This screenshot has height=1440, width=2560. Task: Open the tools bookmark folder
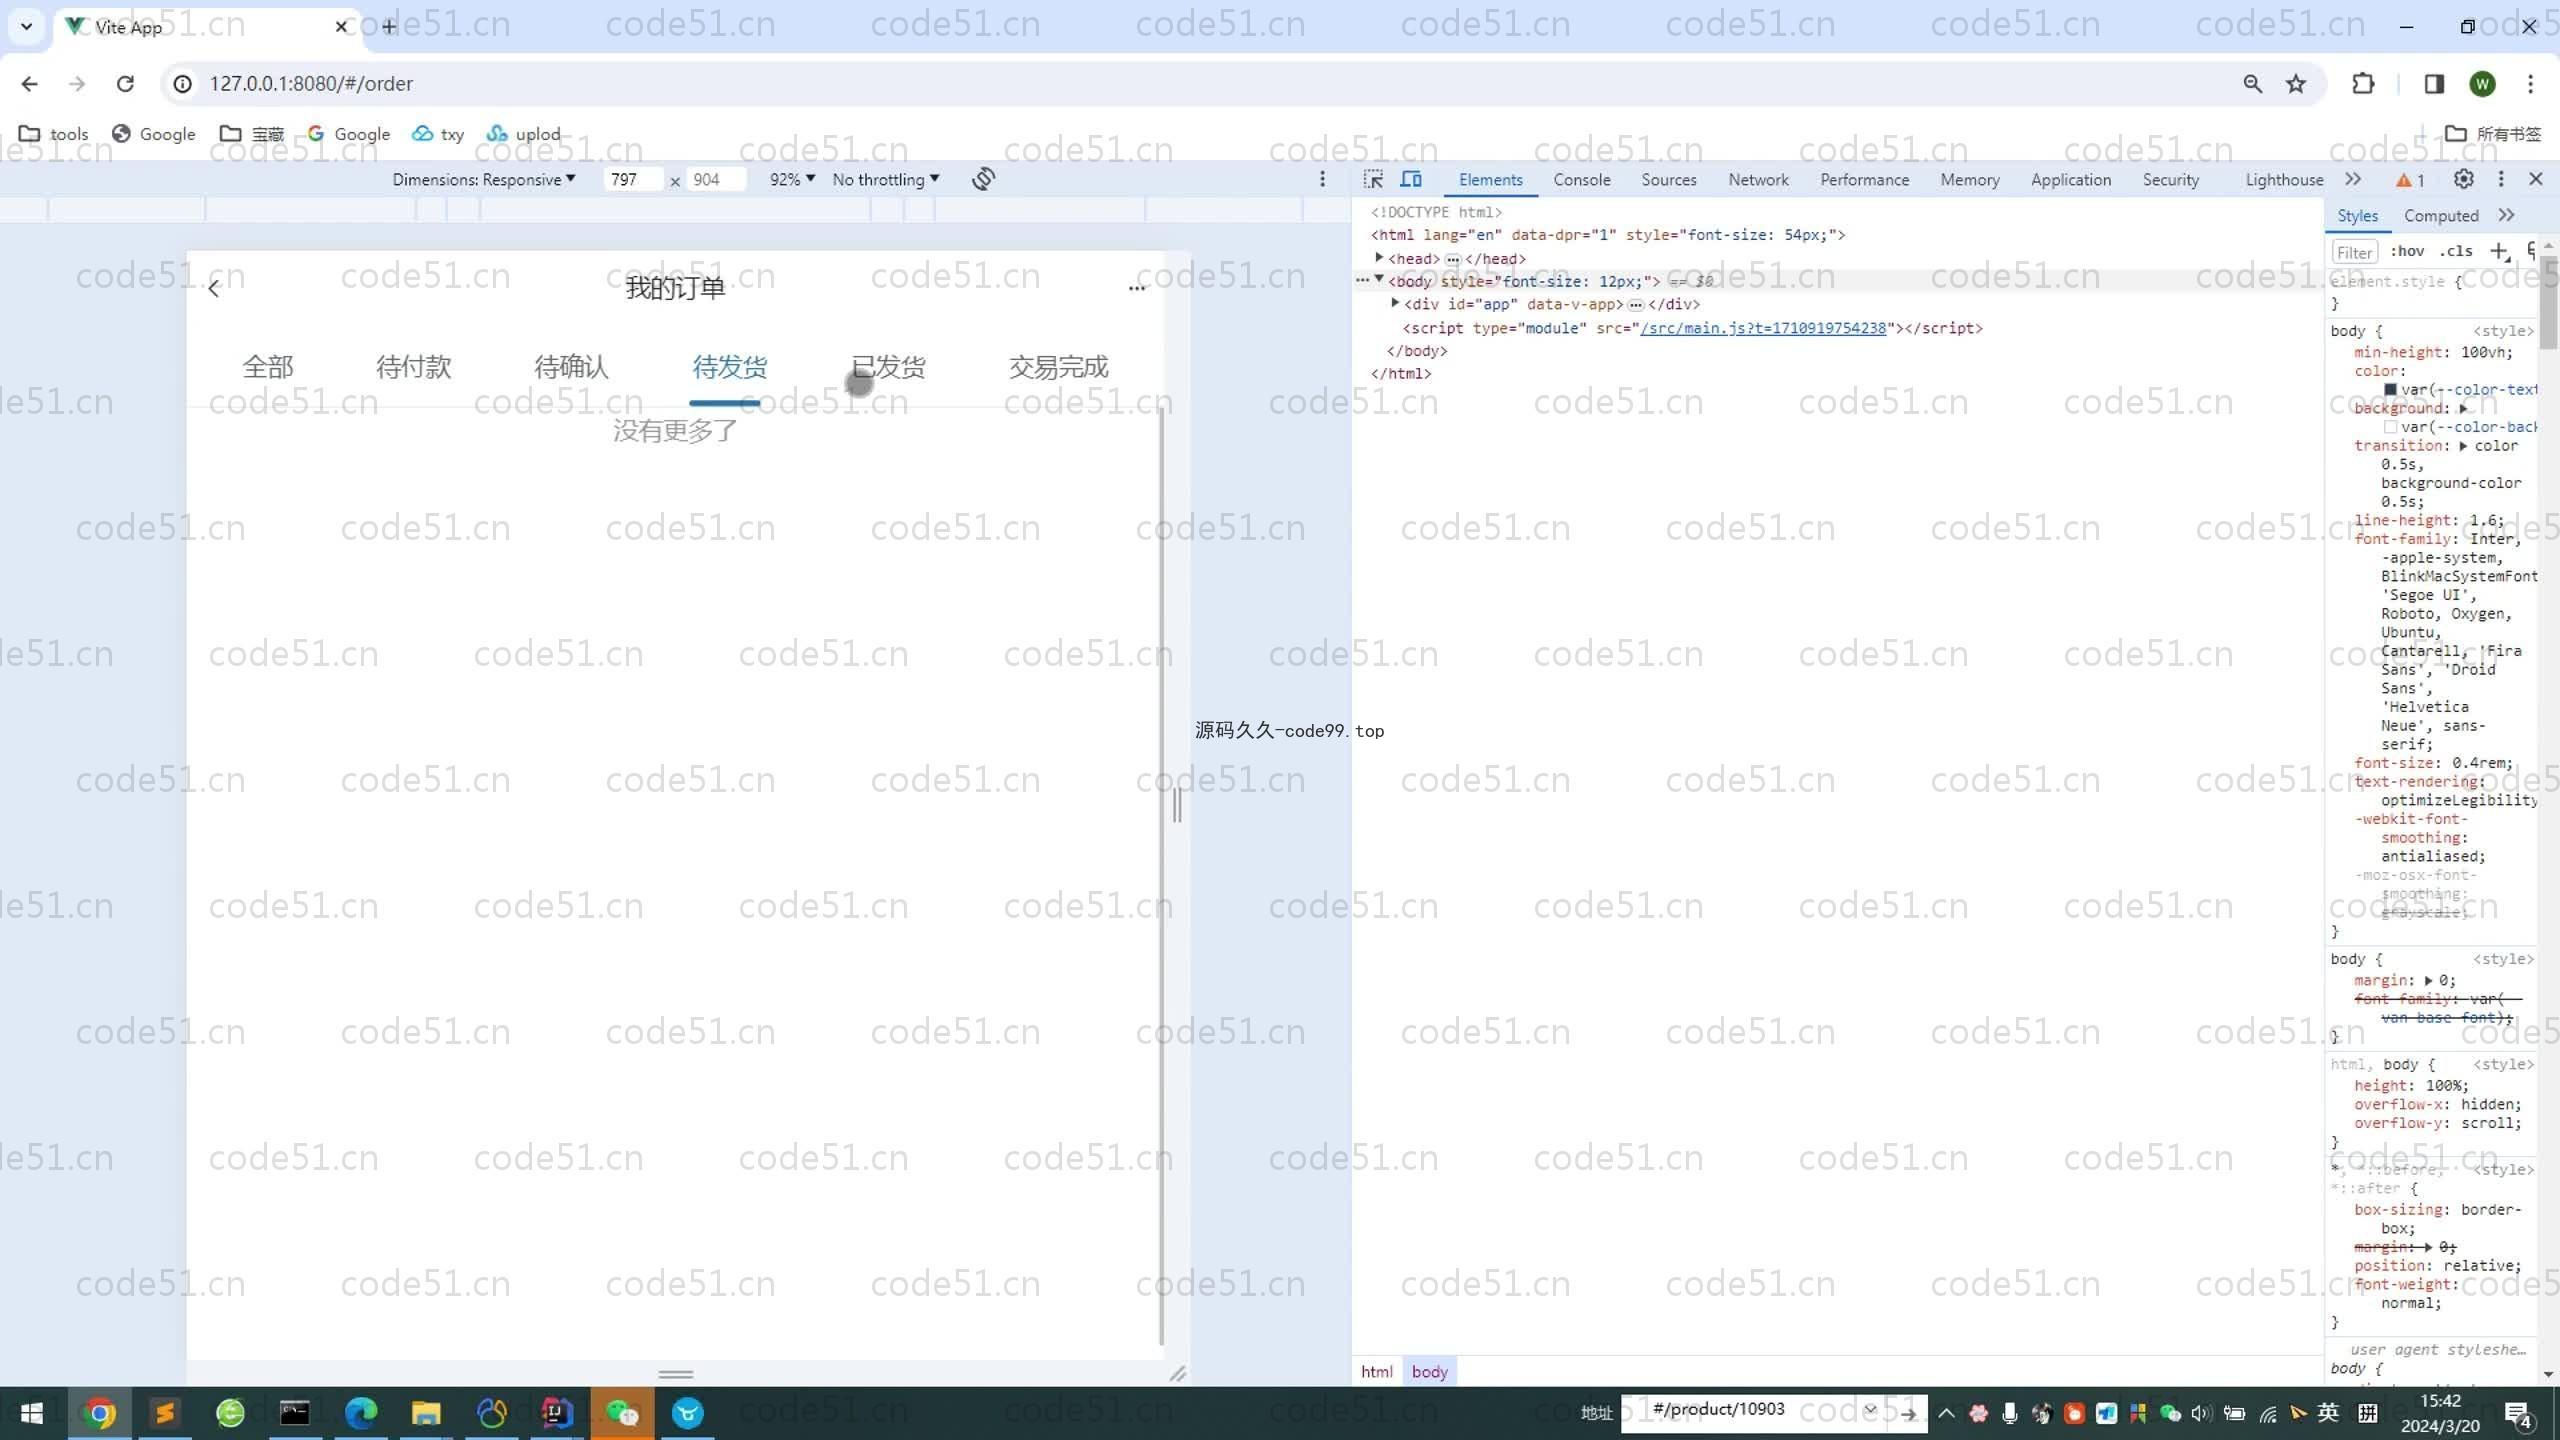point(54,134)
